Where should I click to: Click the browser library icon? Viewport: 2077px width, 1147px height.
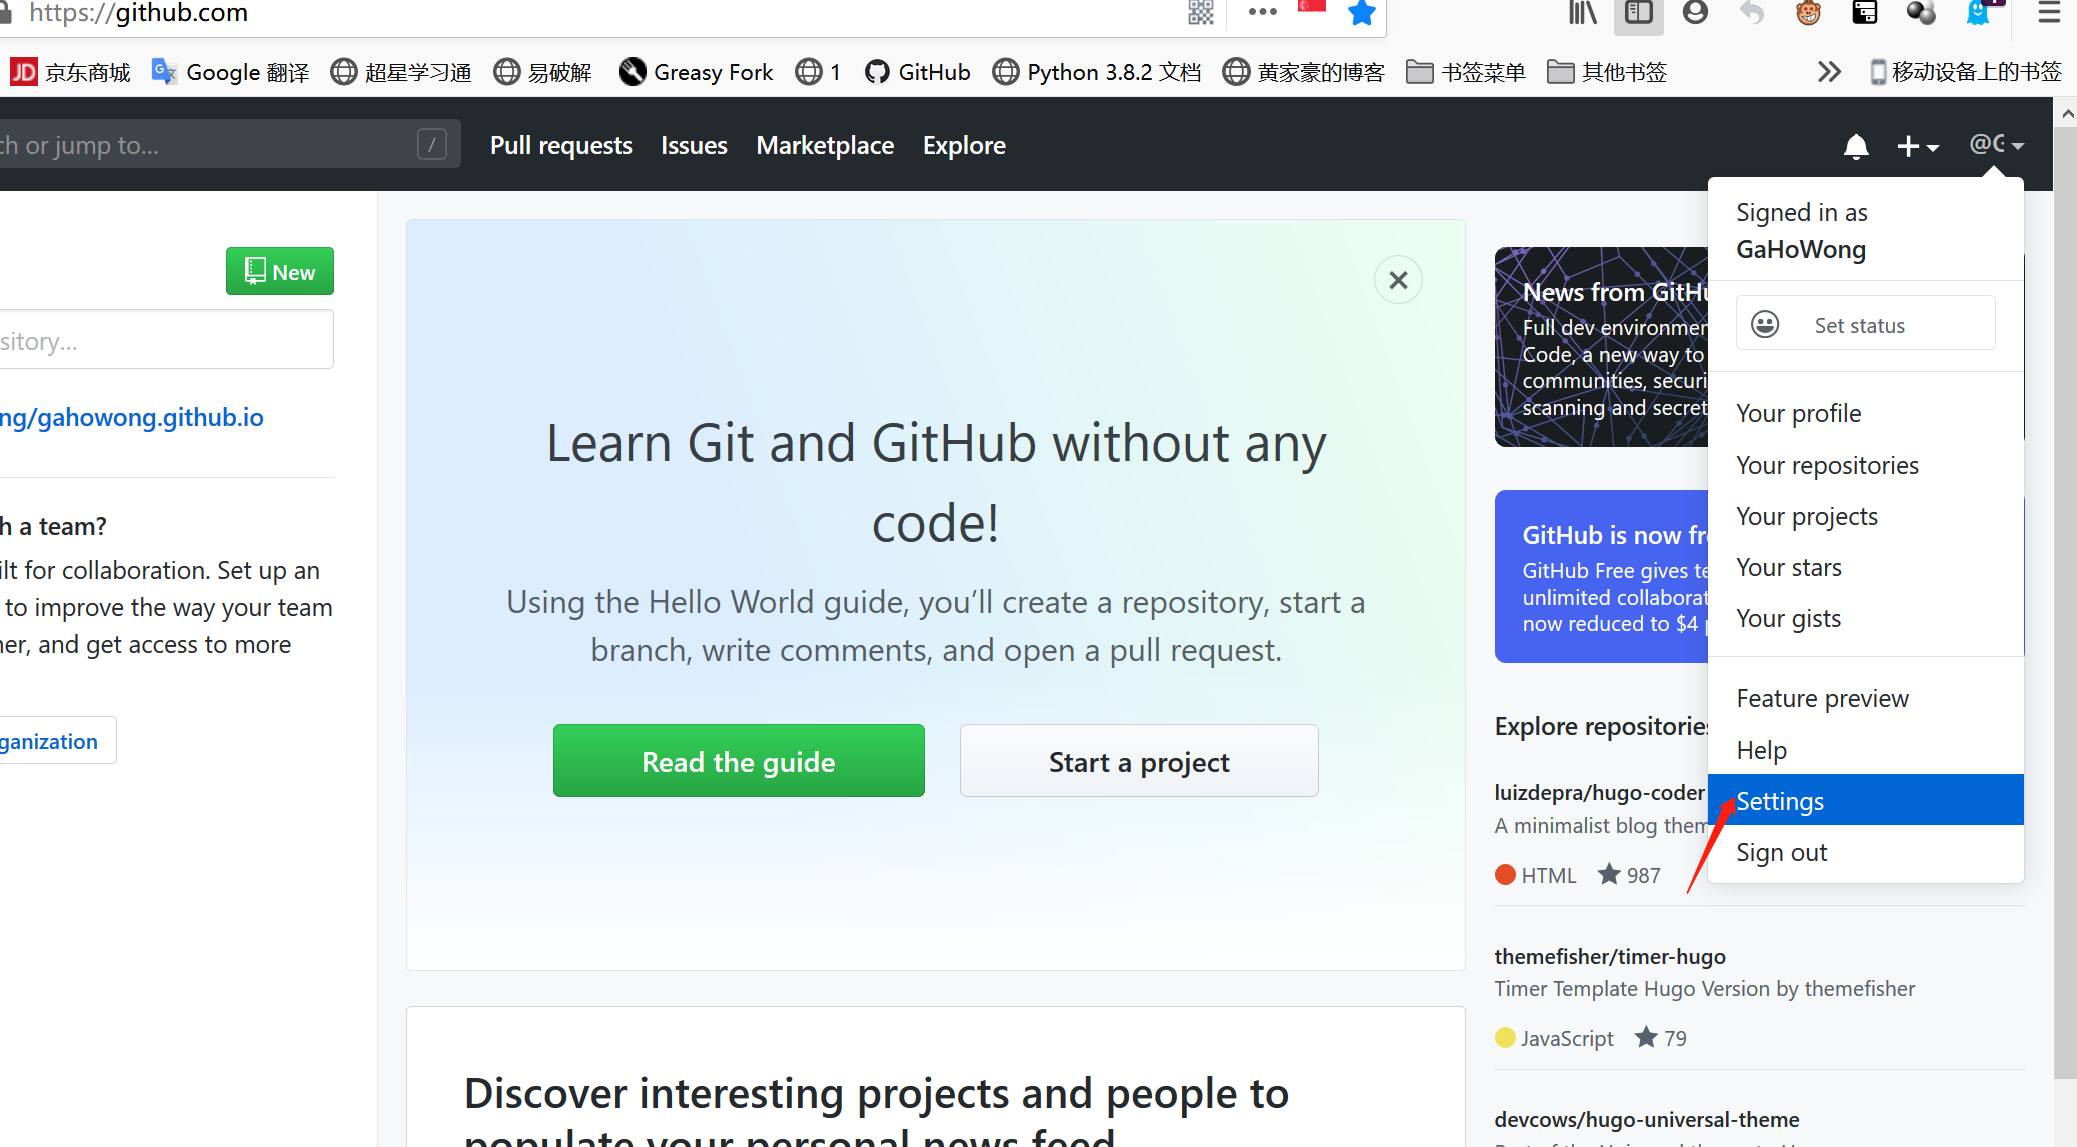pyautogui.click(x=1582, y=13)
